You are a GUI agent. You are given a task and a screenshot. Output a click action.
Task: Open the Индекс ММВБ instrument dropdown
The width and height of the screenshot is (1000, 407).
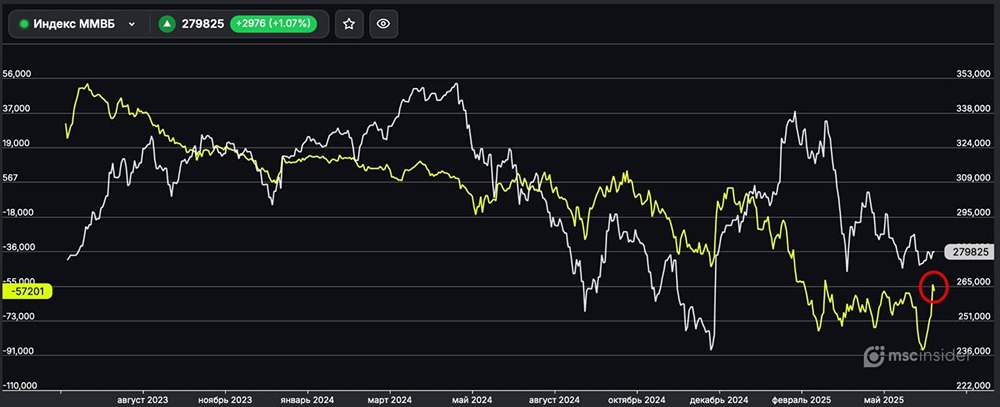[78, 24]
